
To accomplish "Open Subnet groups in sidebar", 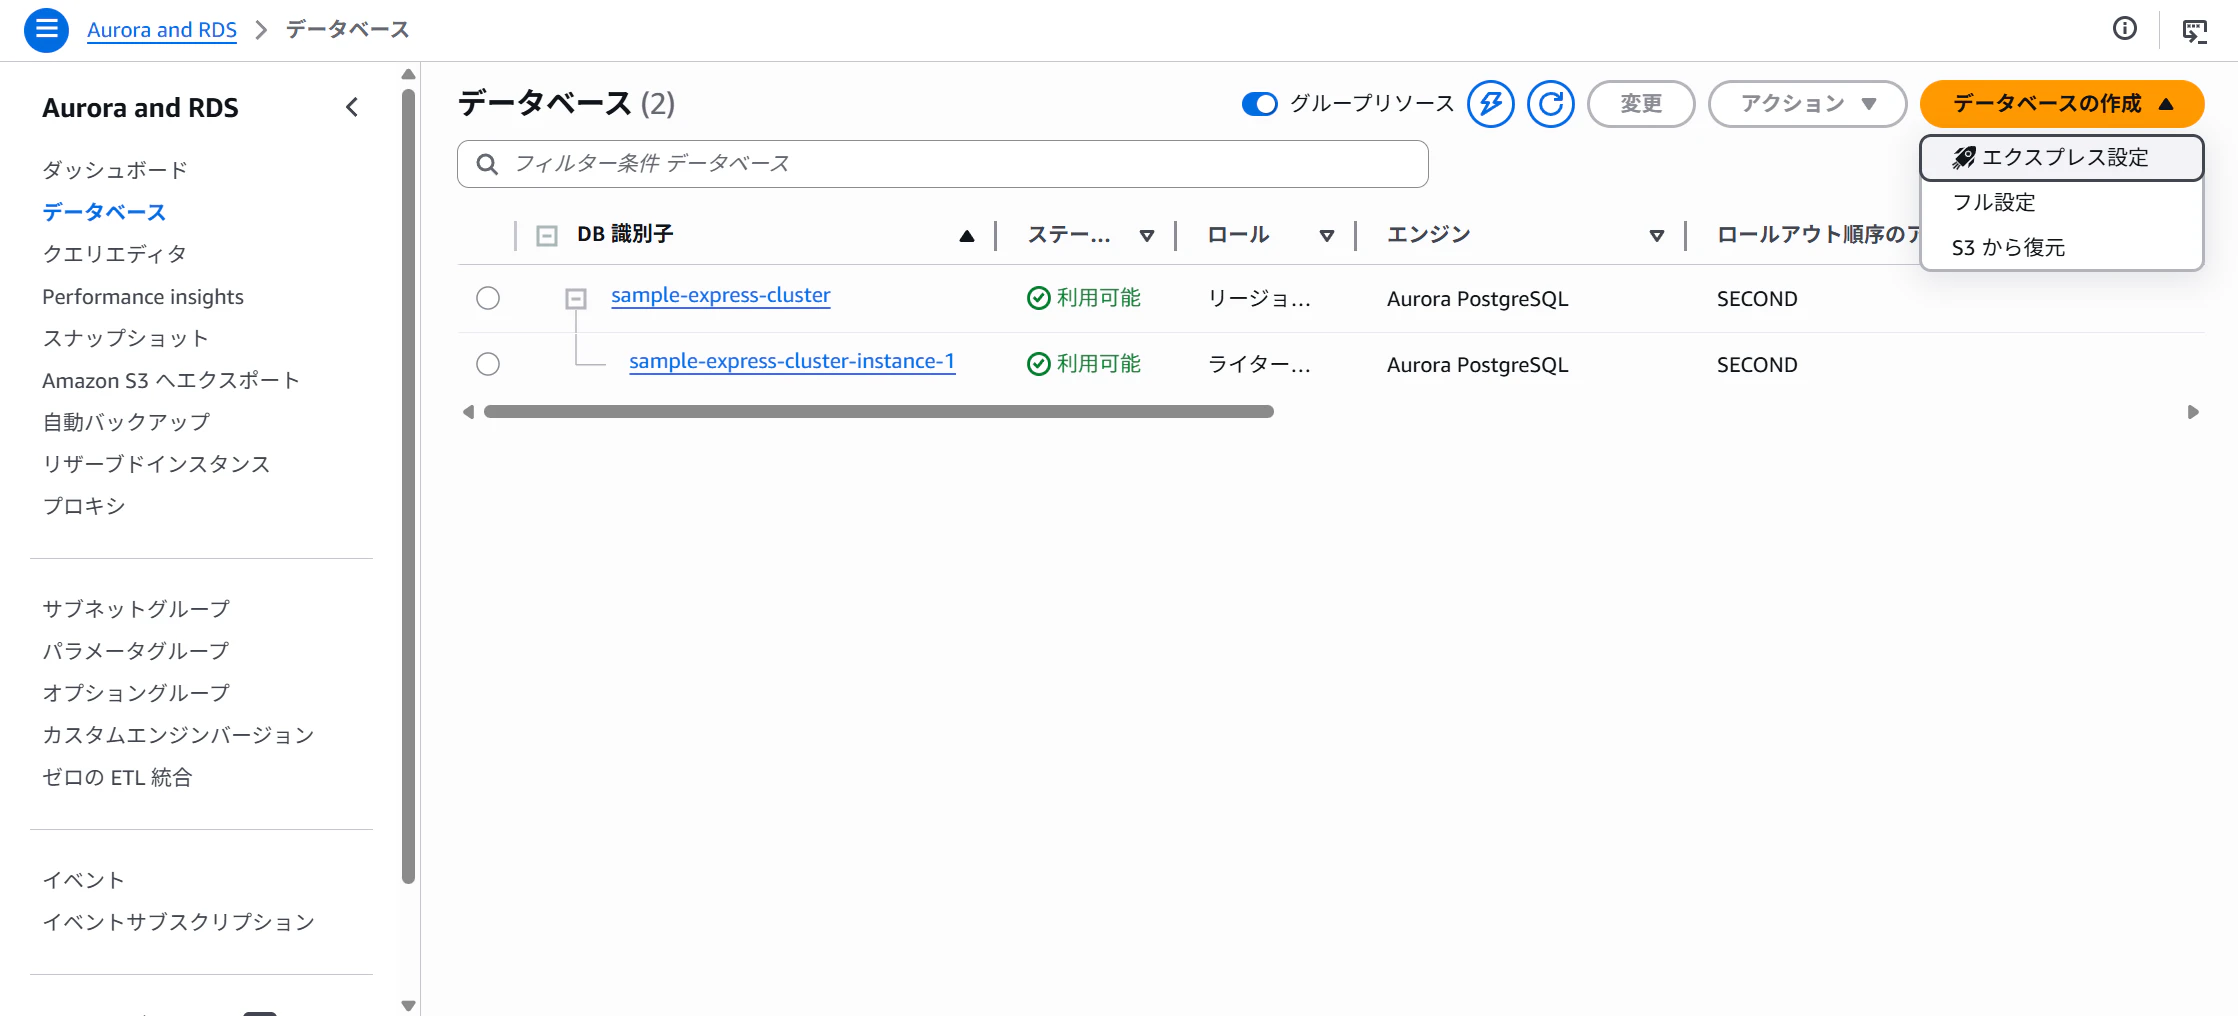I will click(x=136, y=609).
